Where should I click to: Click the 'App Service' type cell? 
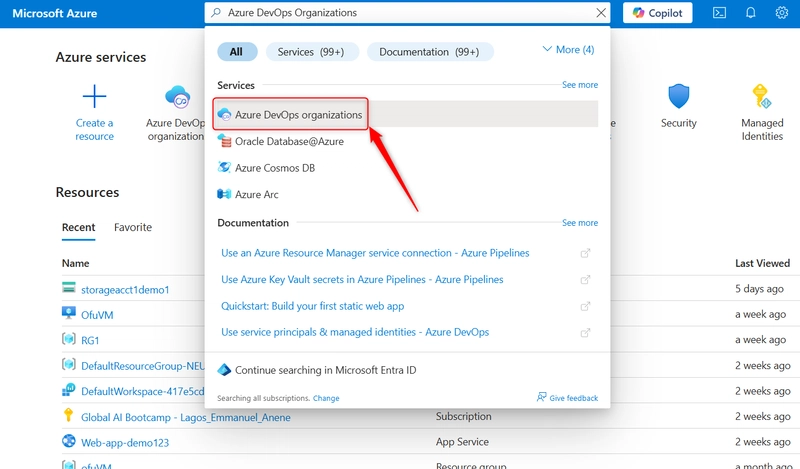click(462, 442)
